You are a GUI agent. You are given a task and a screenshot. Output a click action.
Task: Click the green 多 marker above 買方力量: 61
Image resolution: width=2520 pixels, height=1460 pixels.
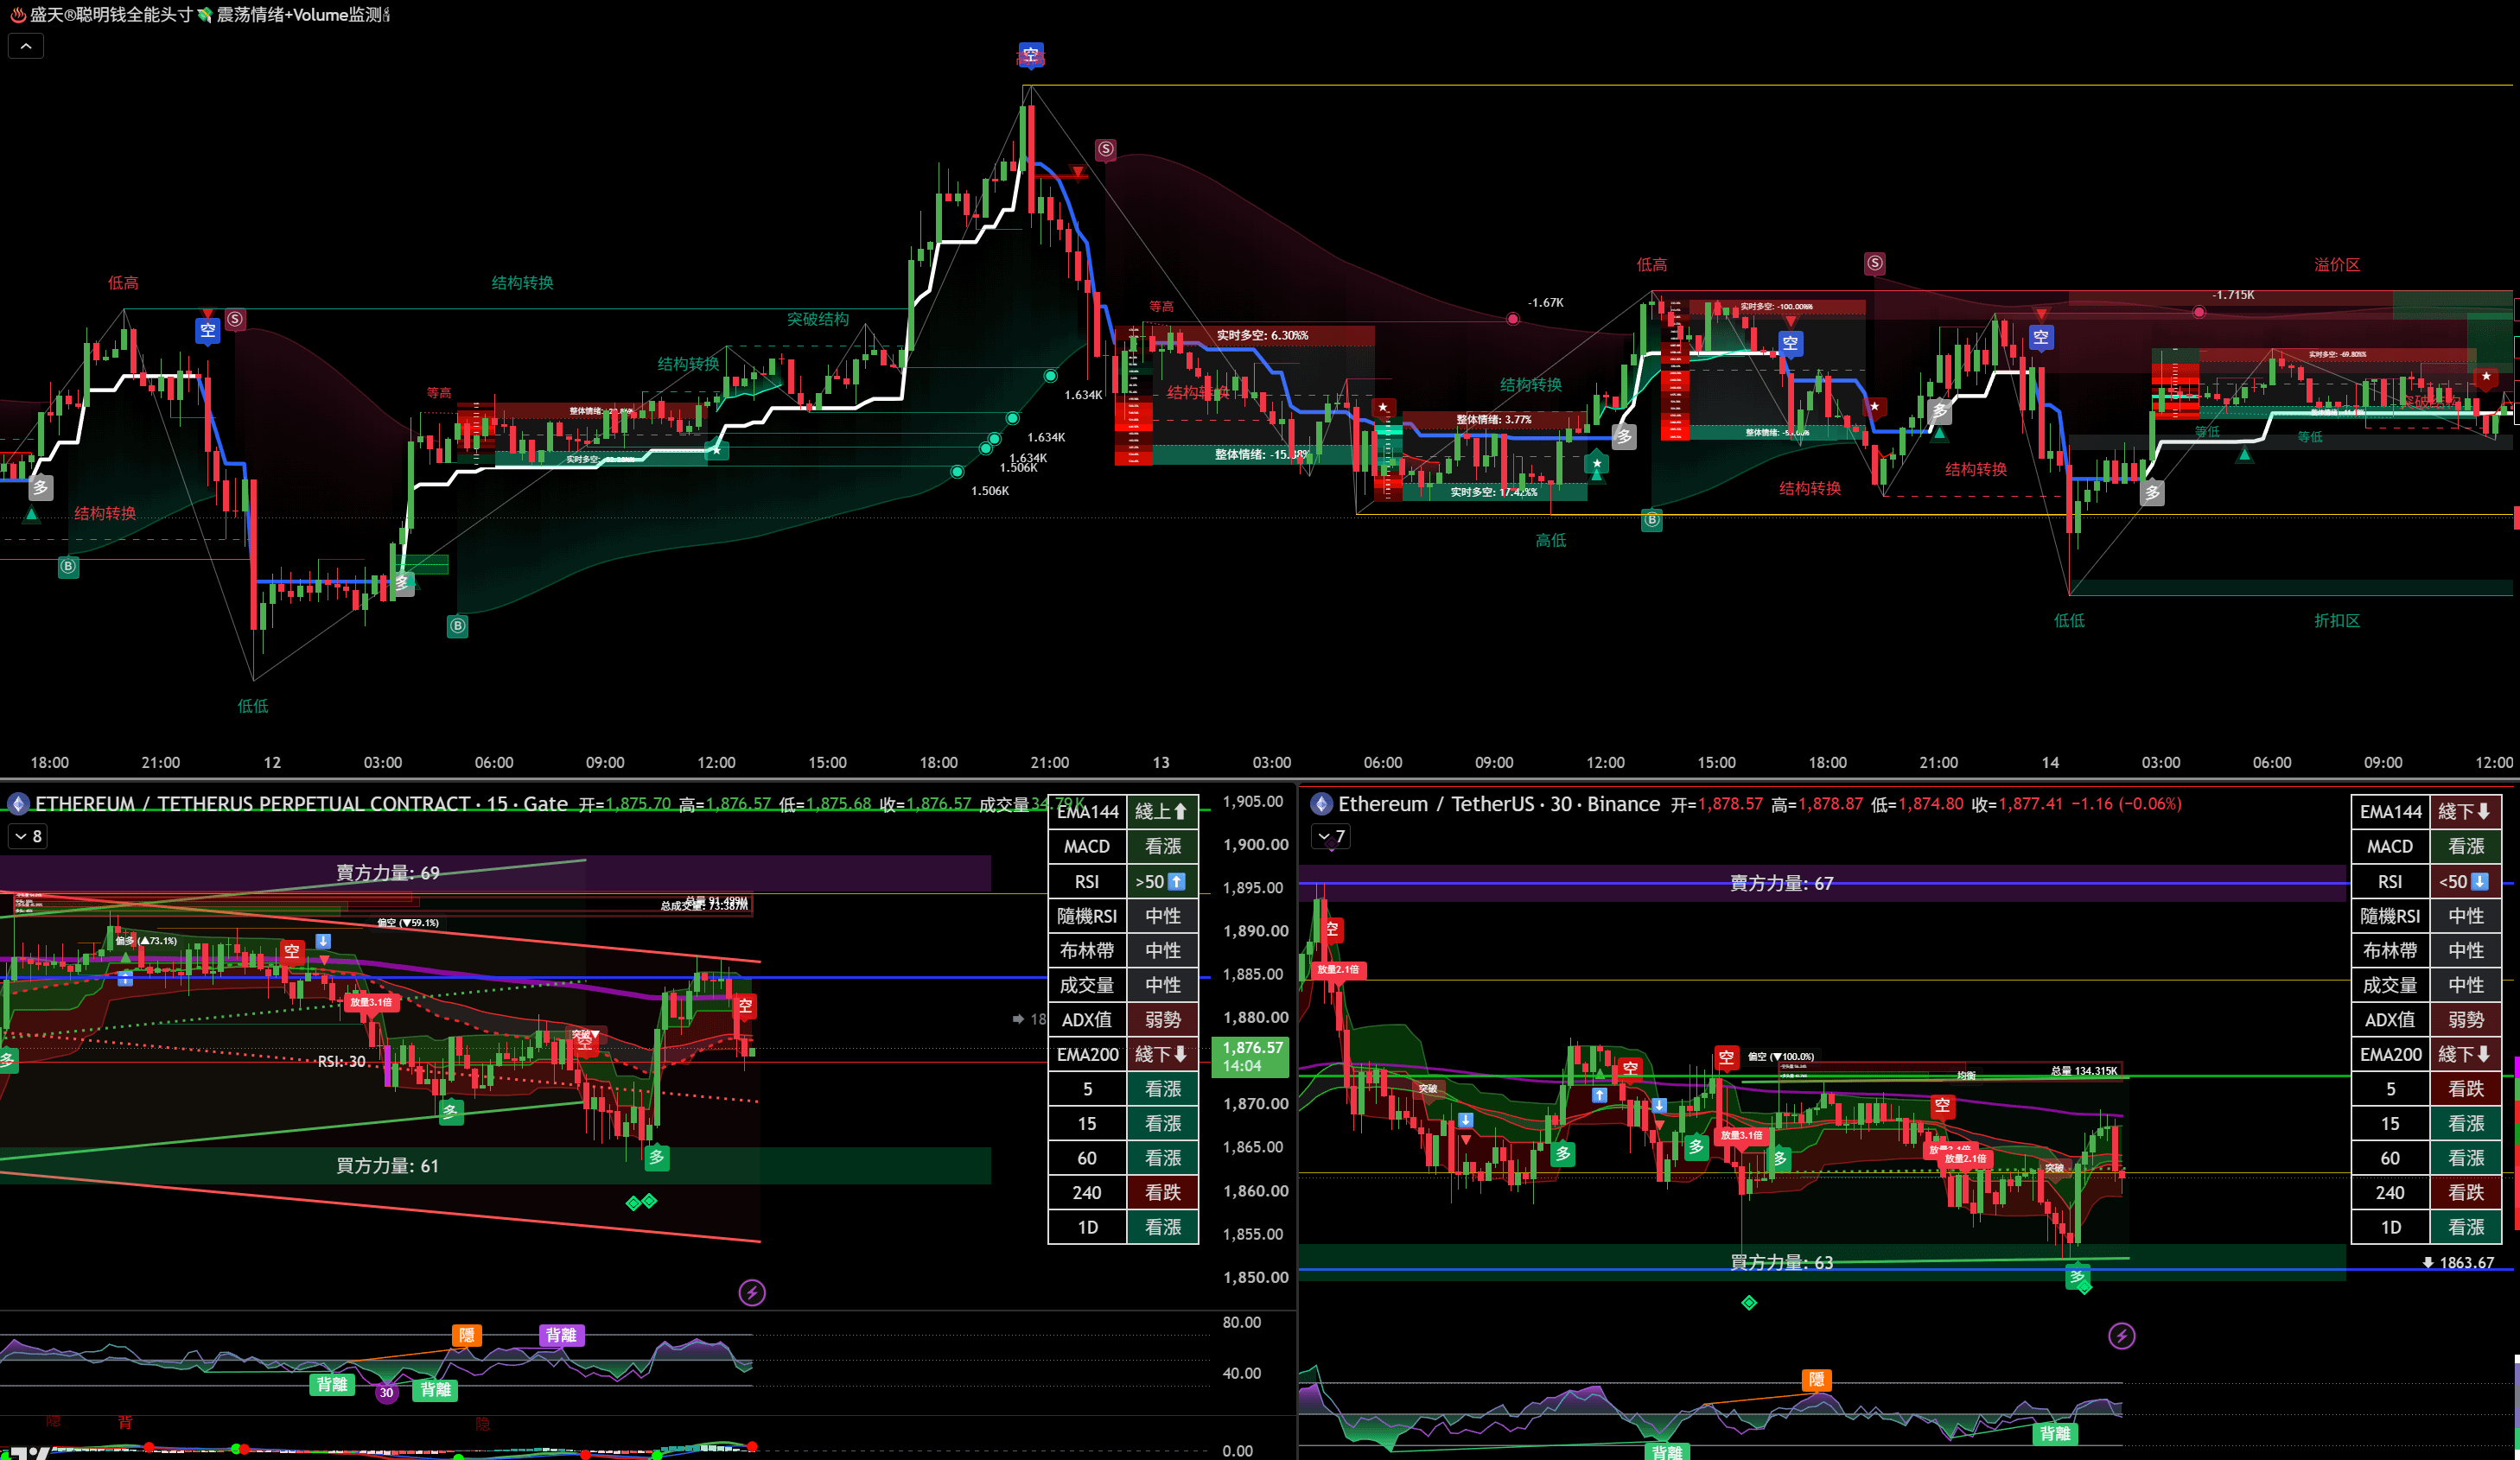656,1157
